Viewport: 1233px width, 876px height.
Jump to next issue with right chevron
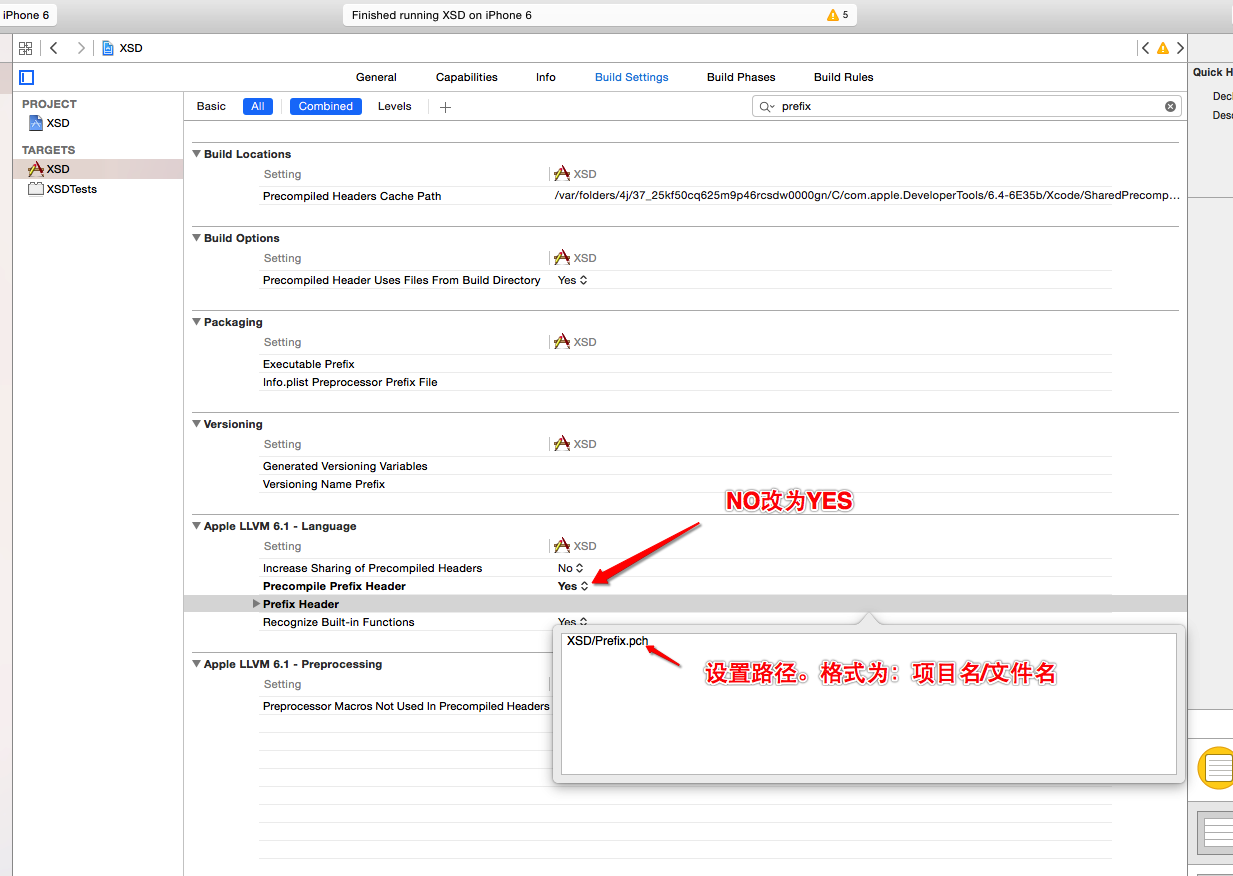pyautogui.click(x=1180, y=48)
